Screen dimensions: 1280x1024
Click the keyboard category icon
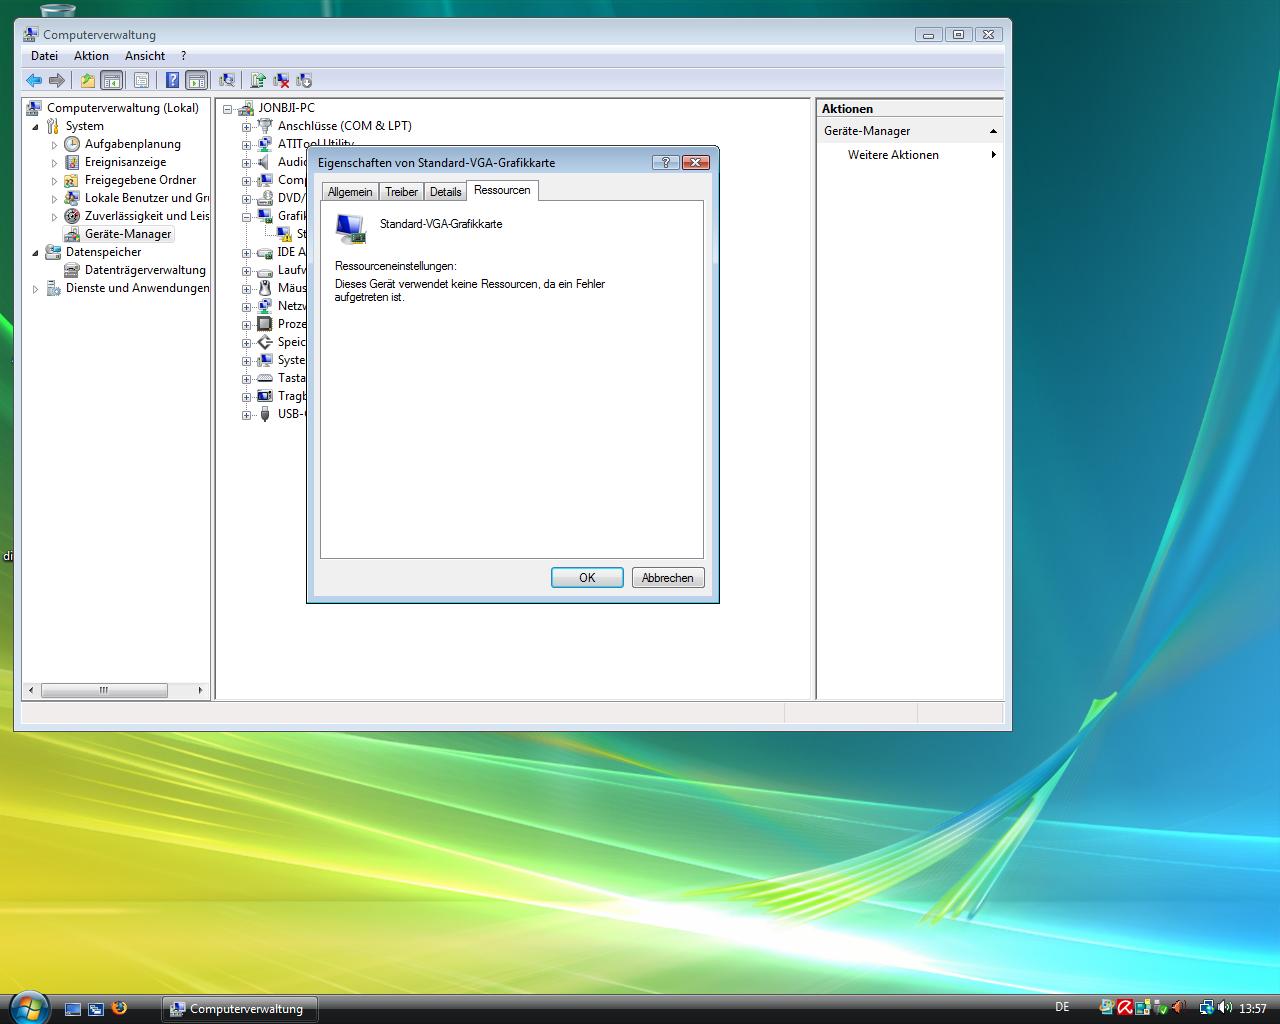pos(264,378)
